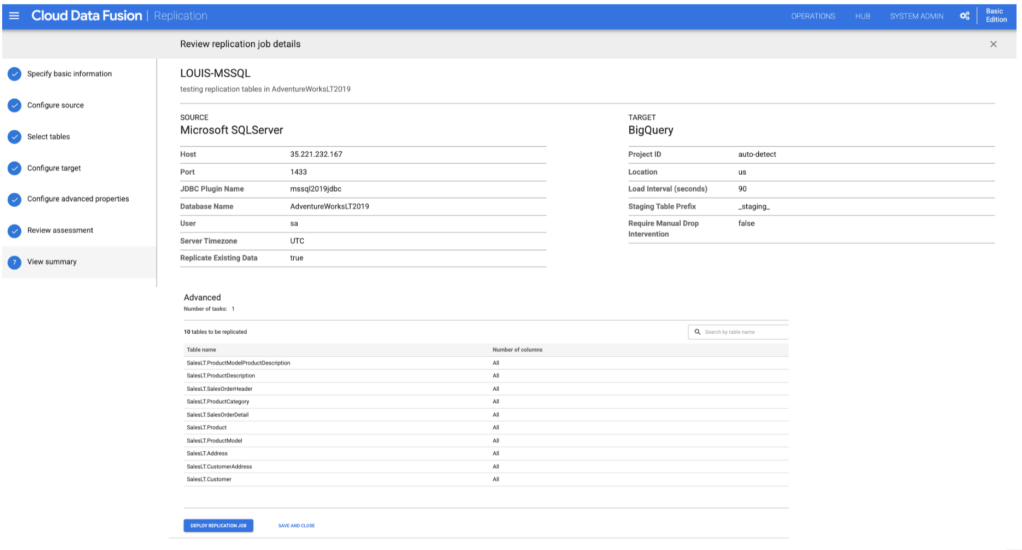1022x550 pixels.
Task: Open the Operations menu item
Action: click(x=812, y=16)
